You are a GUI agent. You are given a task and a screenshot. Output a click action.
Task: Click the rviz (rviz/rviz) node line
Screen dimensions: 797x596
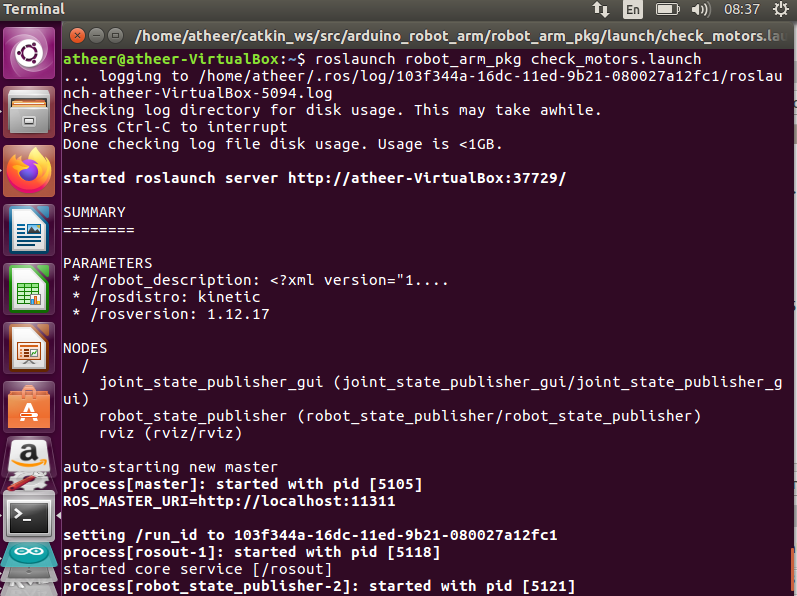pos(171,433)
